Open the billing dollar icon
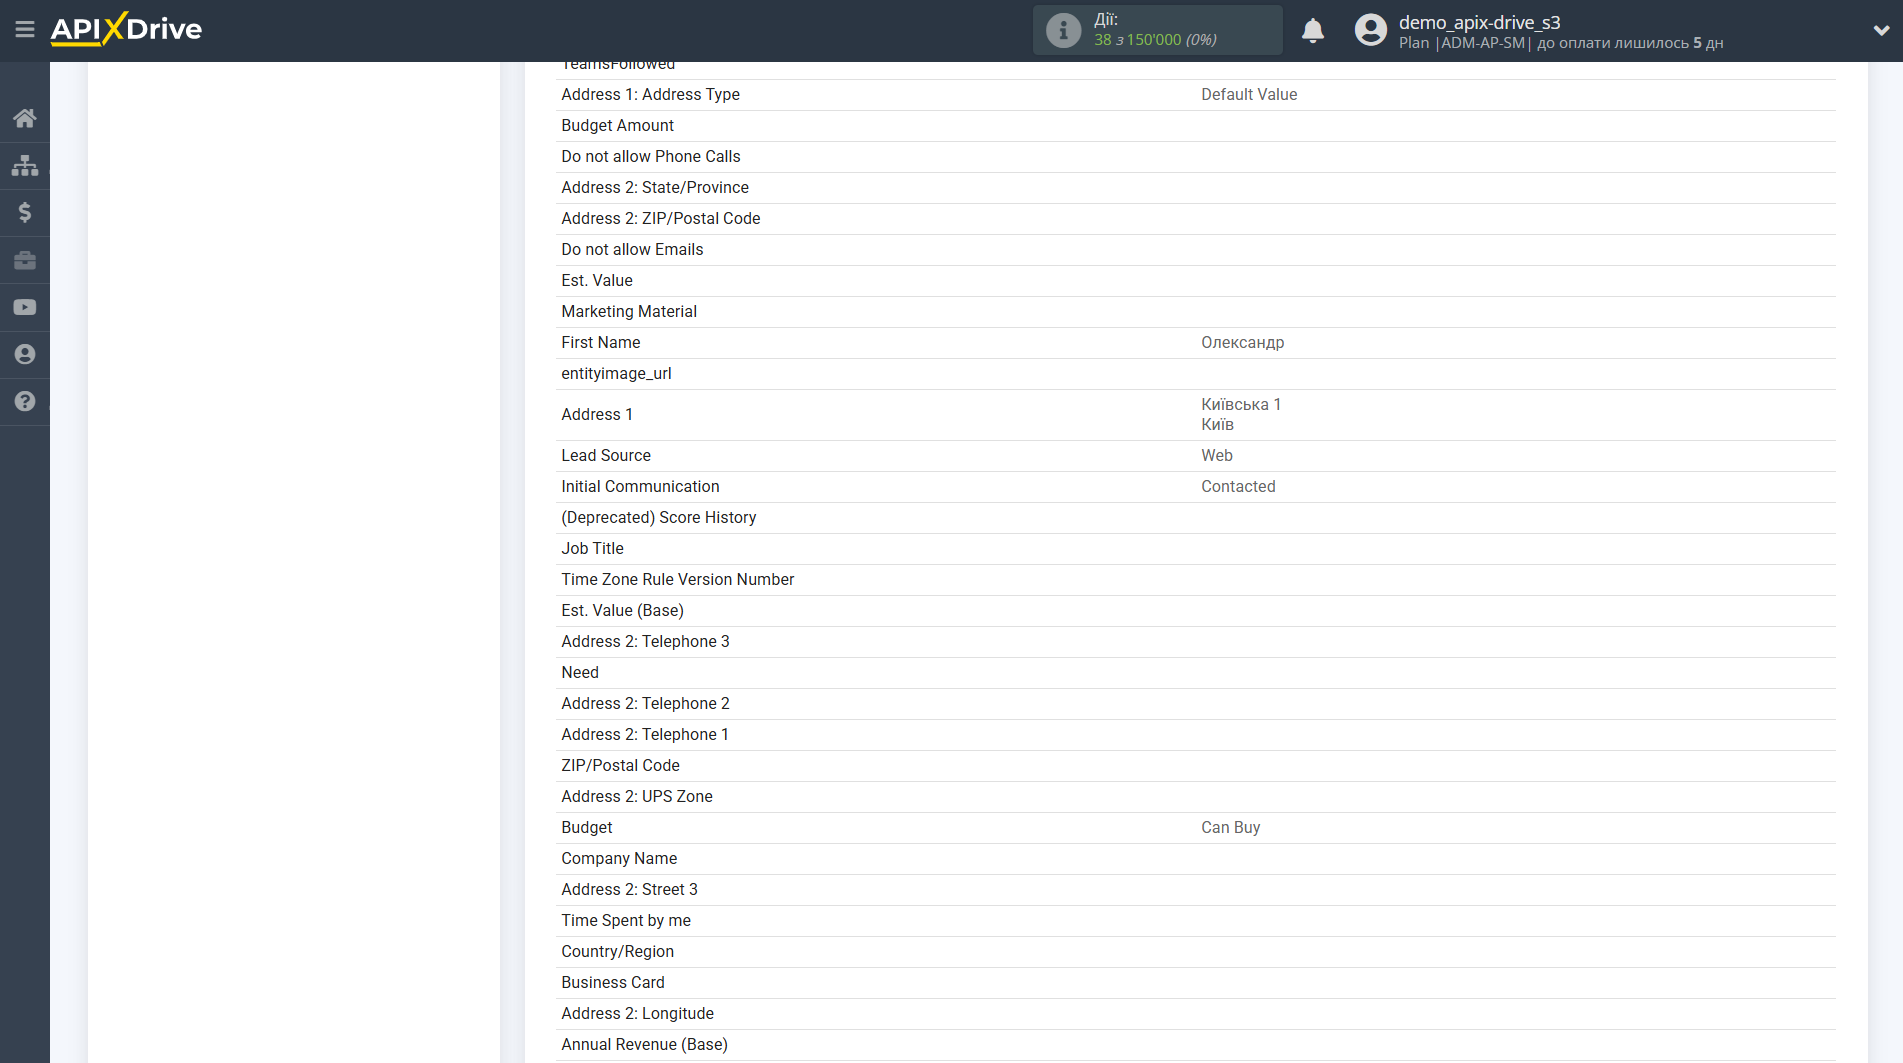This screenshot has height=1063, width=1903. (x=25, y=212)
